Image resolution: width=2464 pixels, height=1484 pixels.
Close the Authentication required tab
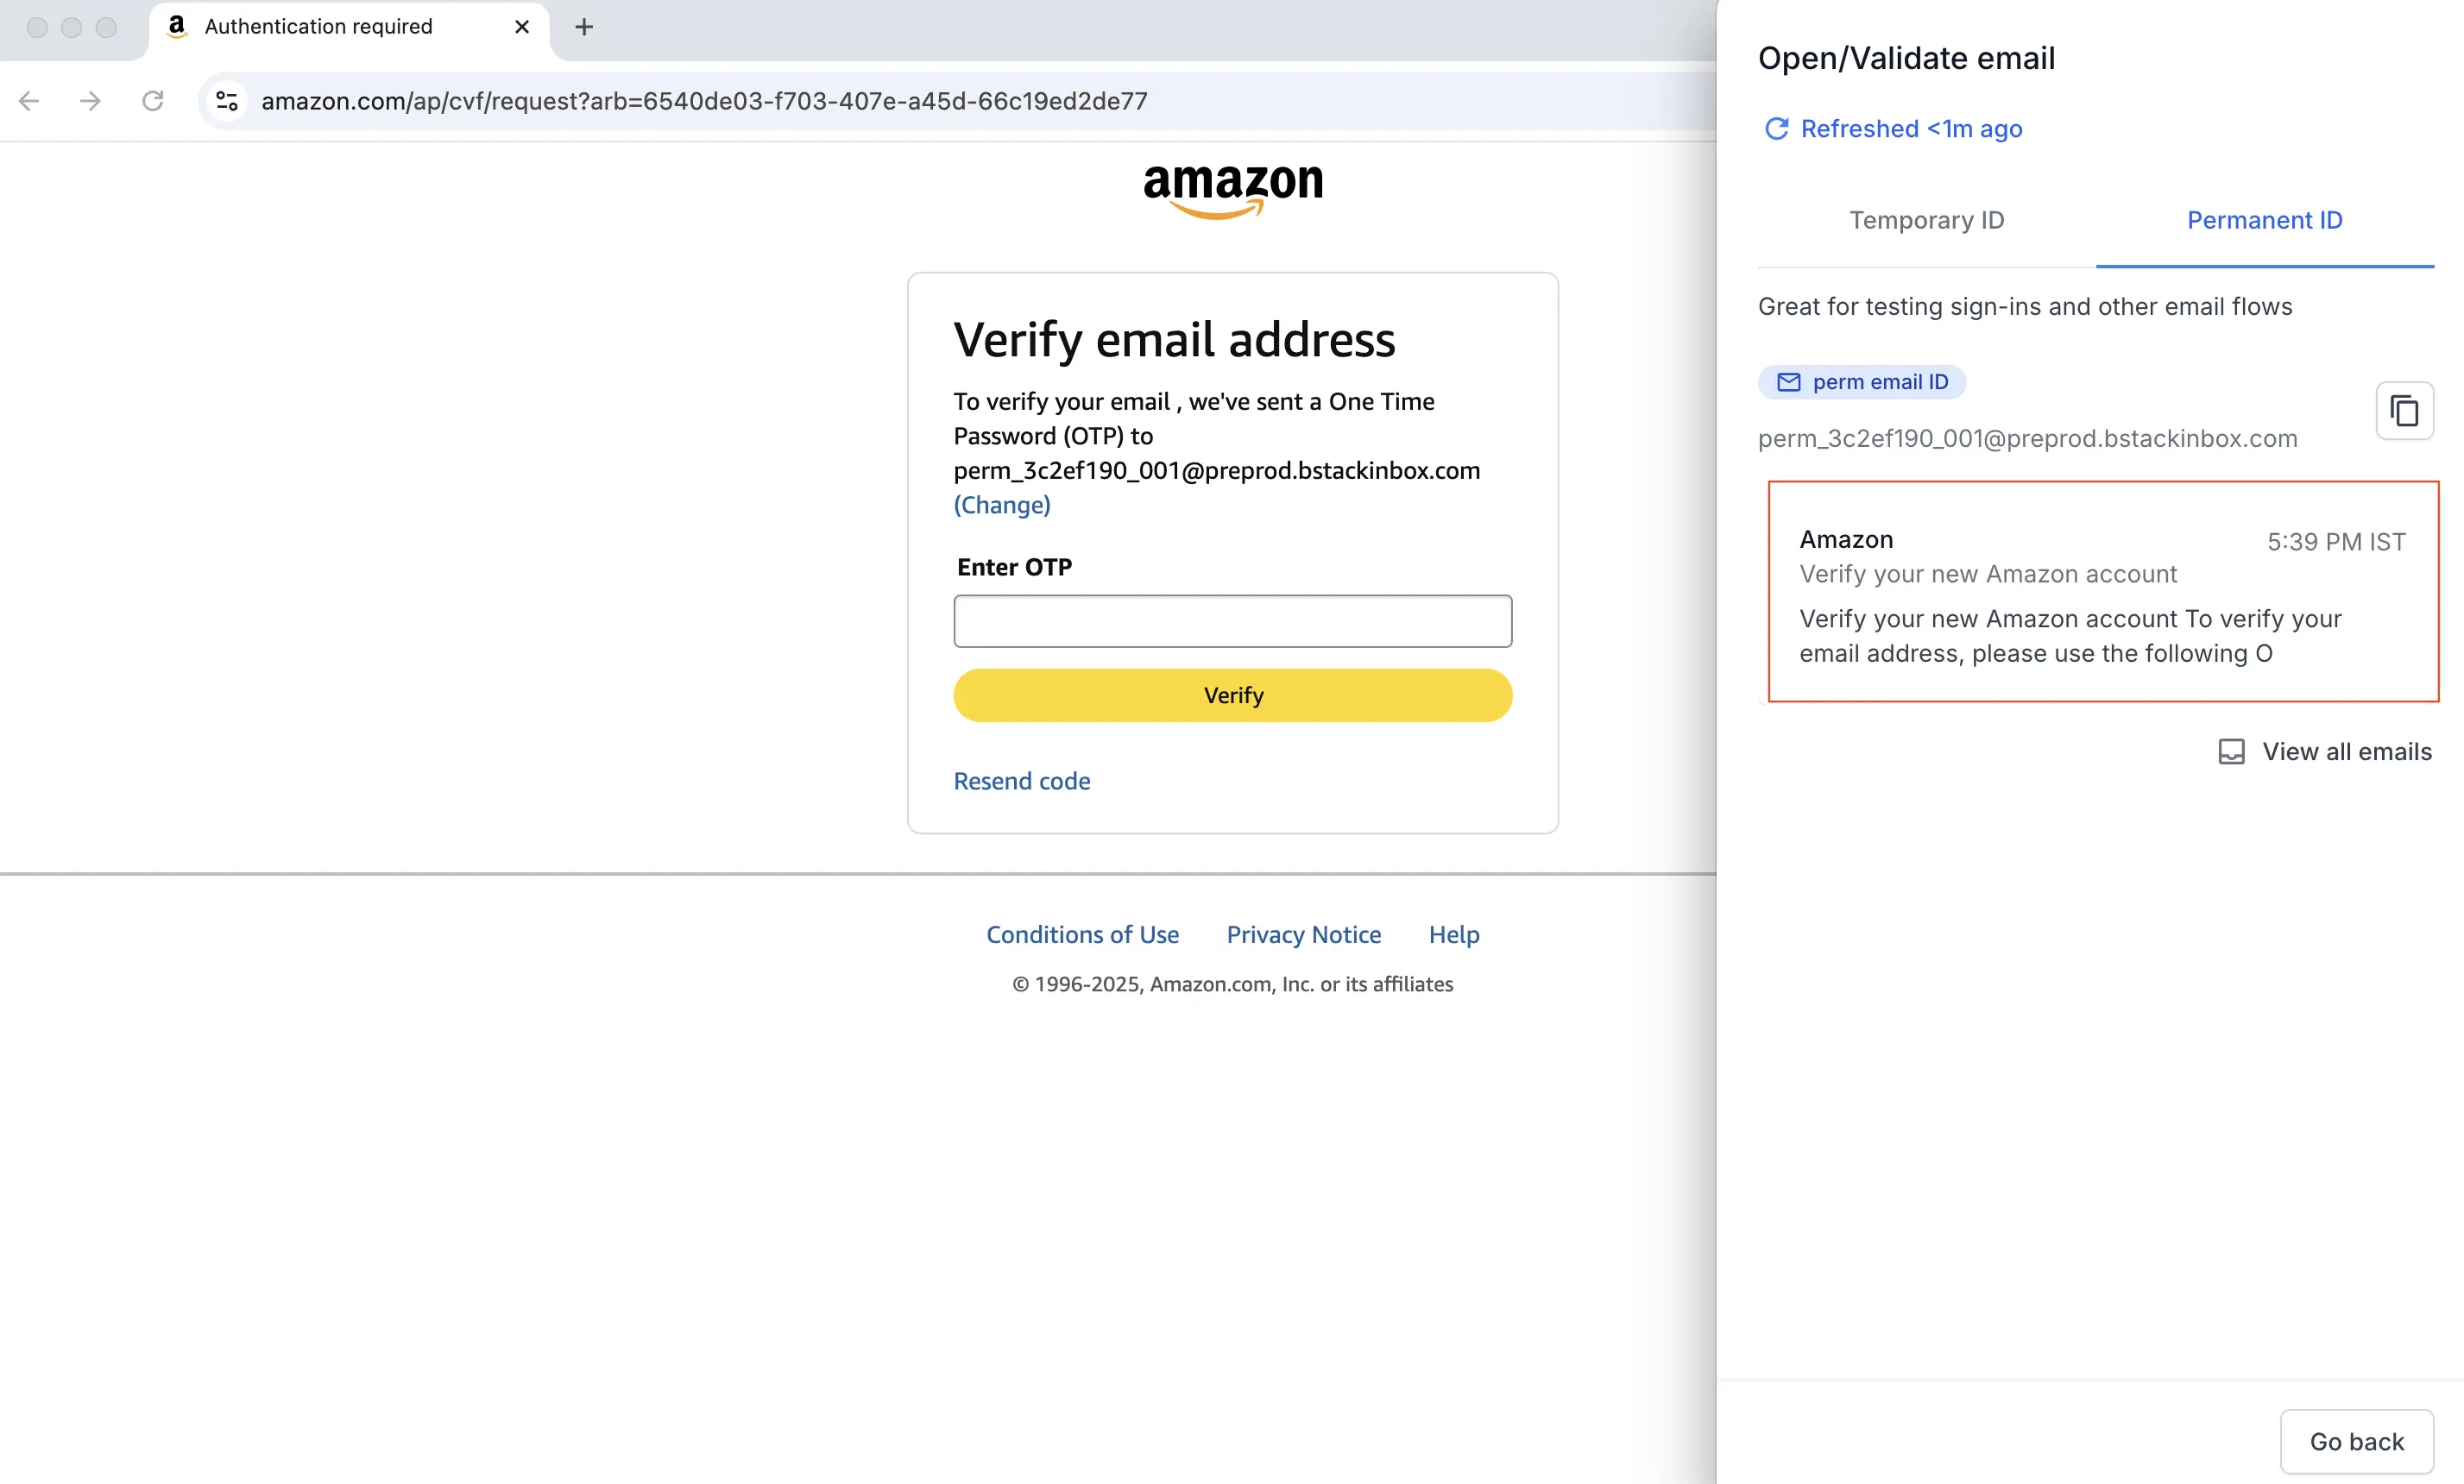coord(521,27)
